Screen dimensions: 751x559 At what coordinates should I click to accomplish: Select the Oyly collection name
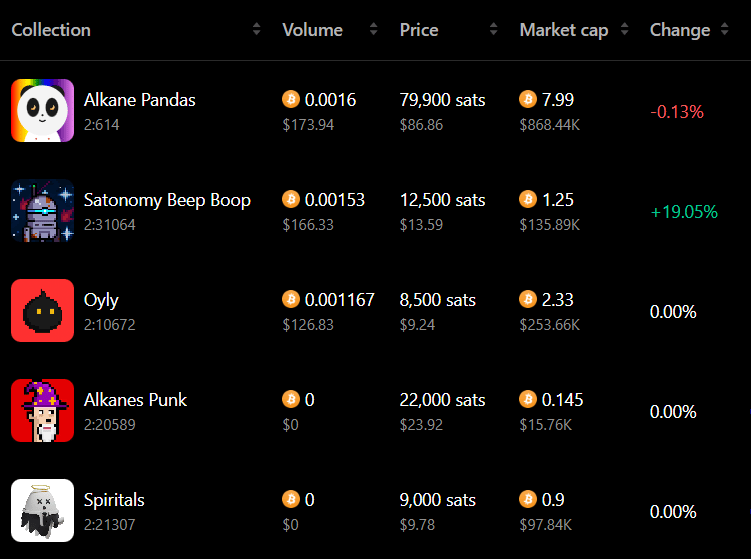(101, 301)
